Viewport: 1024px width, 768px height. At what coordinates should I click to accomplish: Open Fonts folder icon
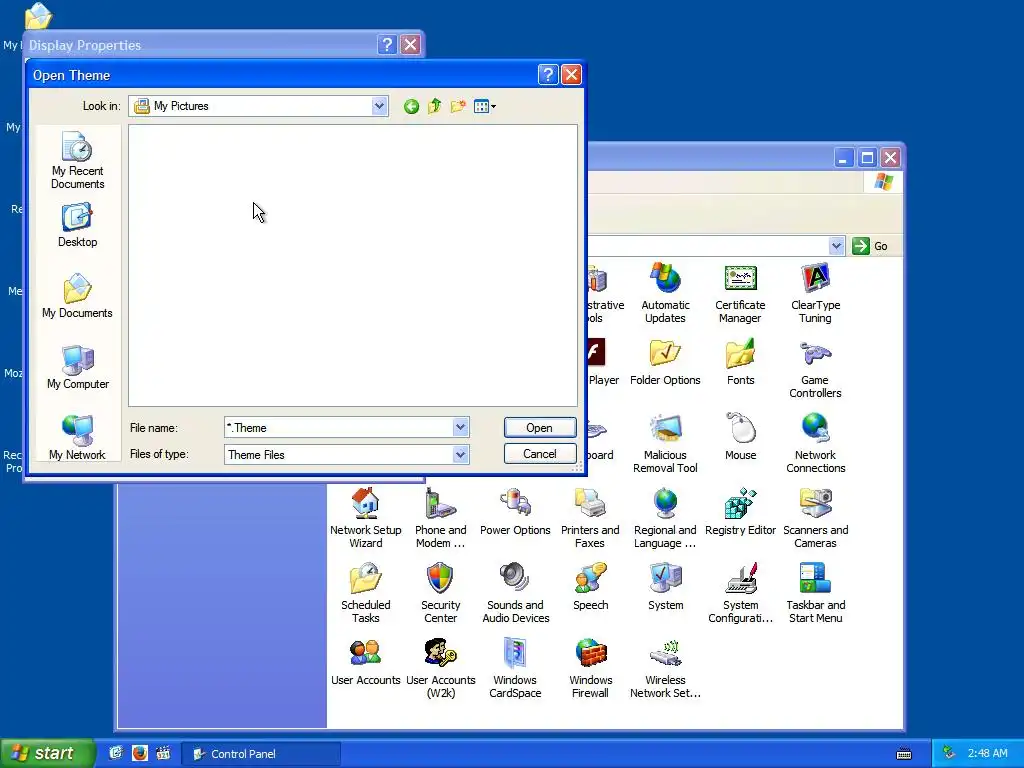740,363
